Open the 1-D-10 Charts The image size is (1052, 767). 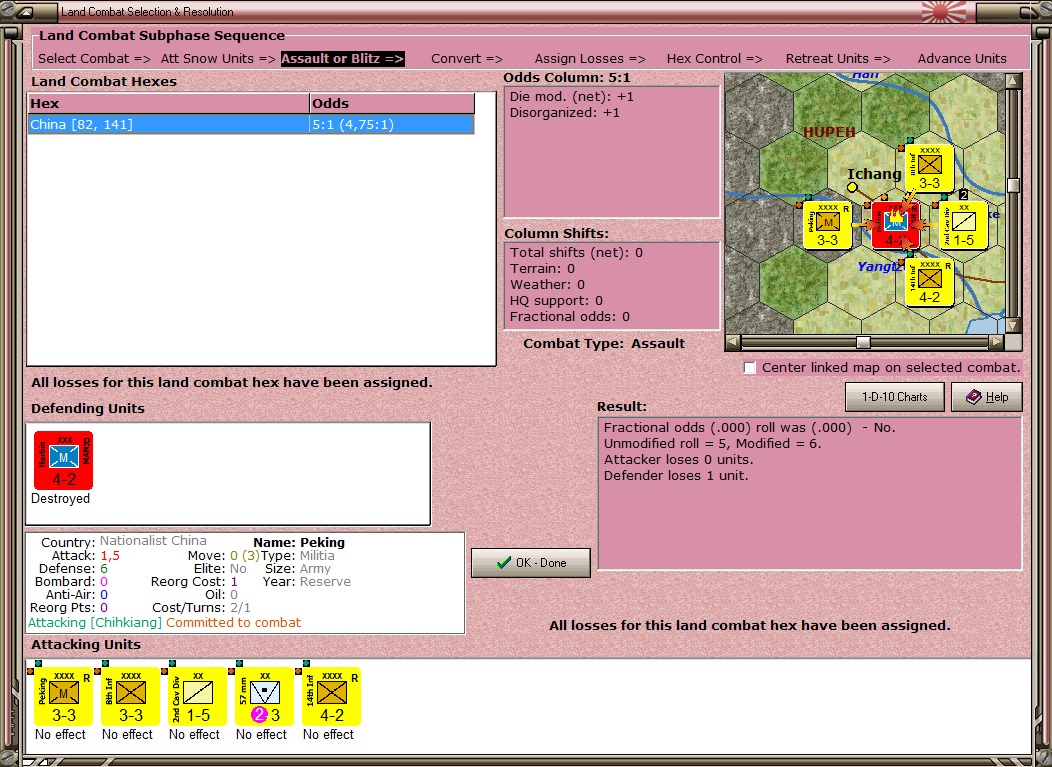click(894, 397)
